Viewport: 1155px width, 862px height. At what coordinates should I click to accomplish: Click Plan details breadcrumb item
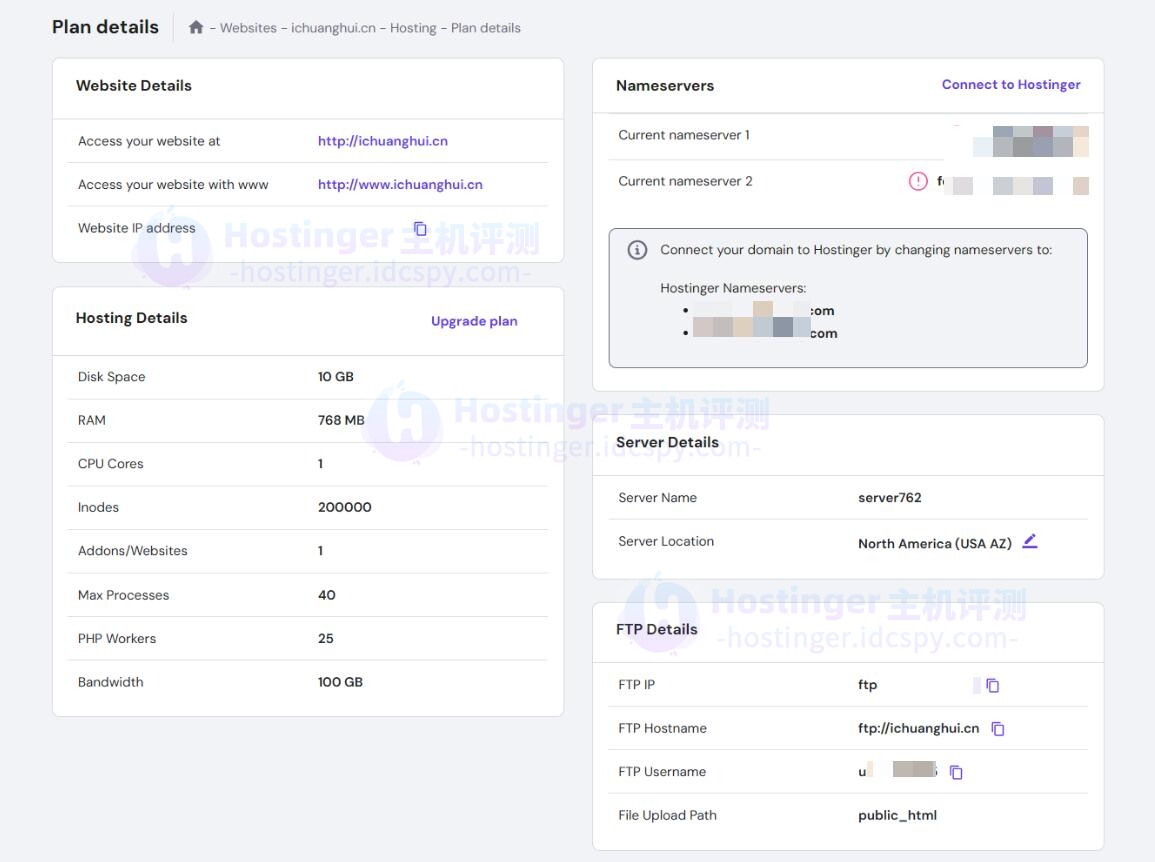486,28
